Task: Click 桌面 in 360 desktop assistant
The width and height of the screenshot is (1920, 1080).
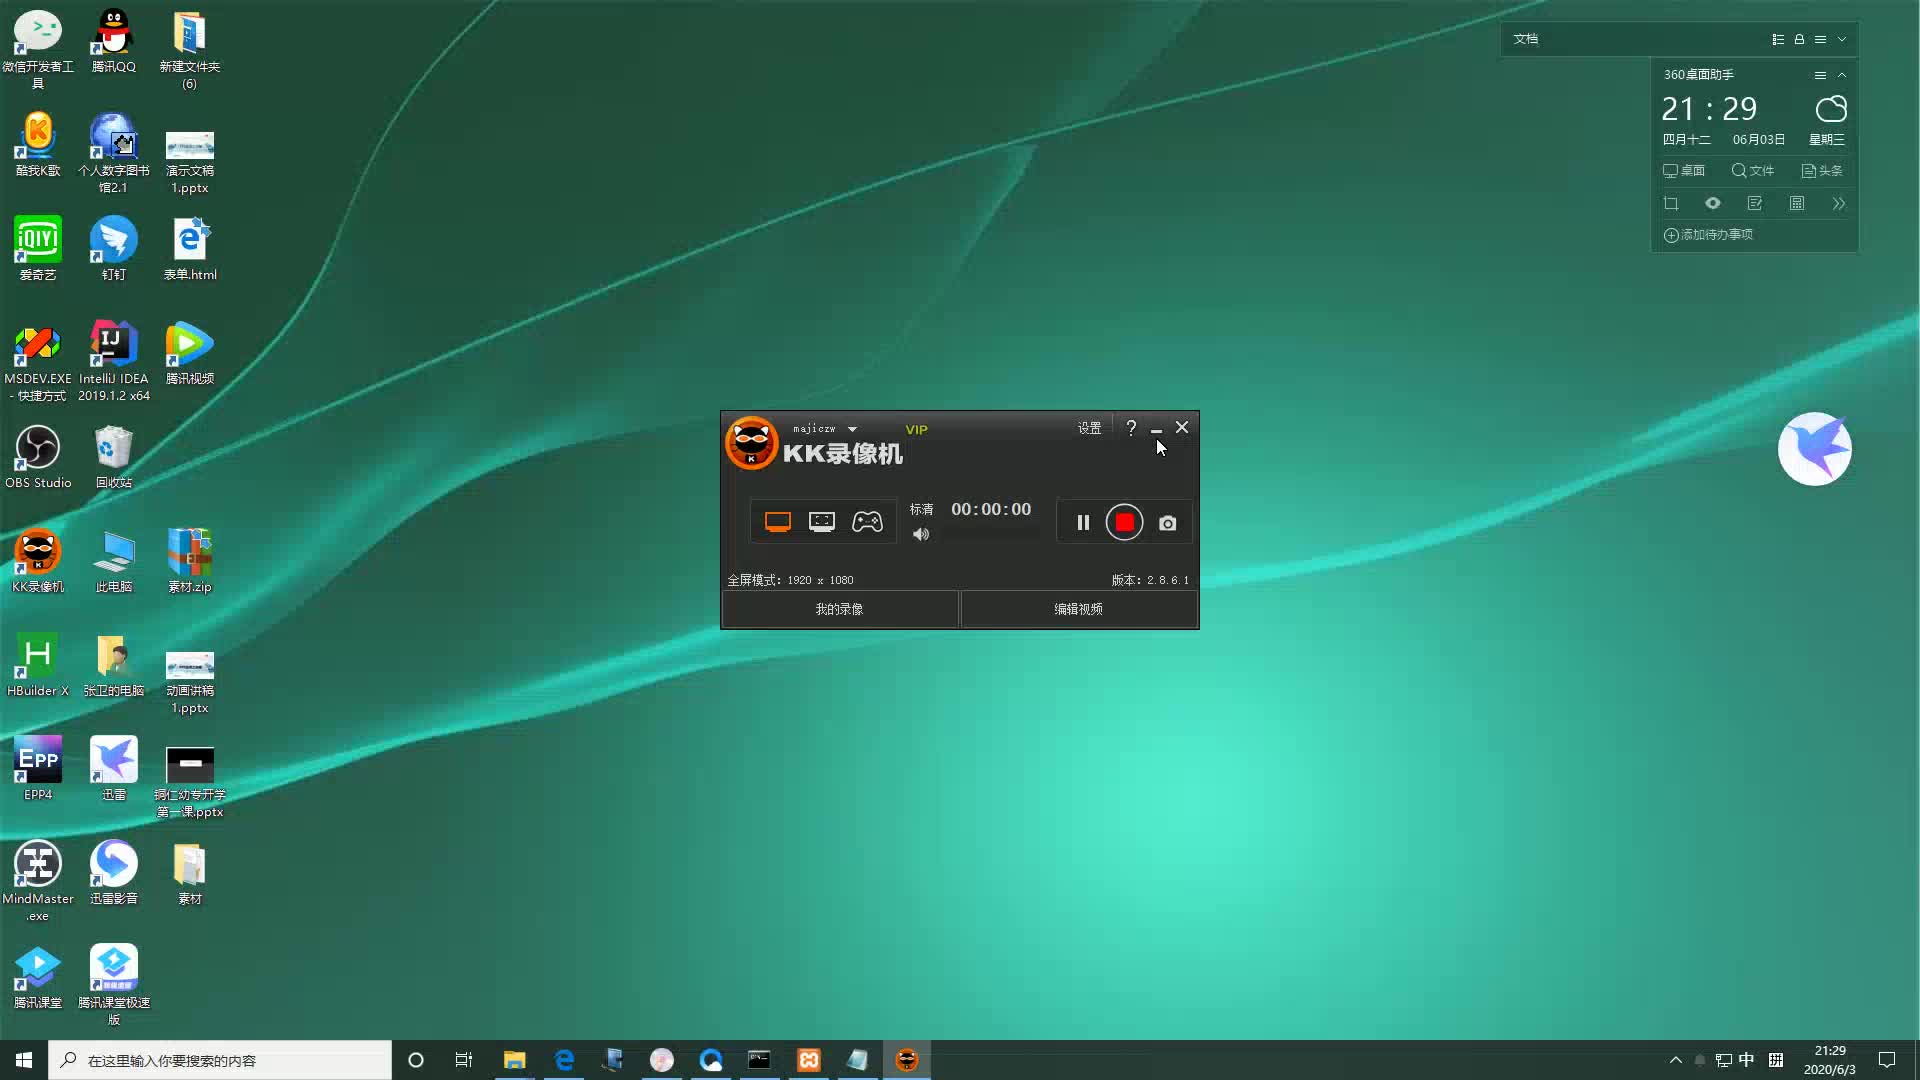Action: [1684, 171]
